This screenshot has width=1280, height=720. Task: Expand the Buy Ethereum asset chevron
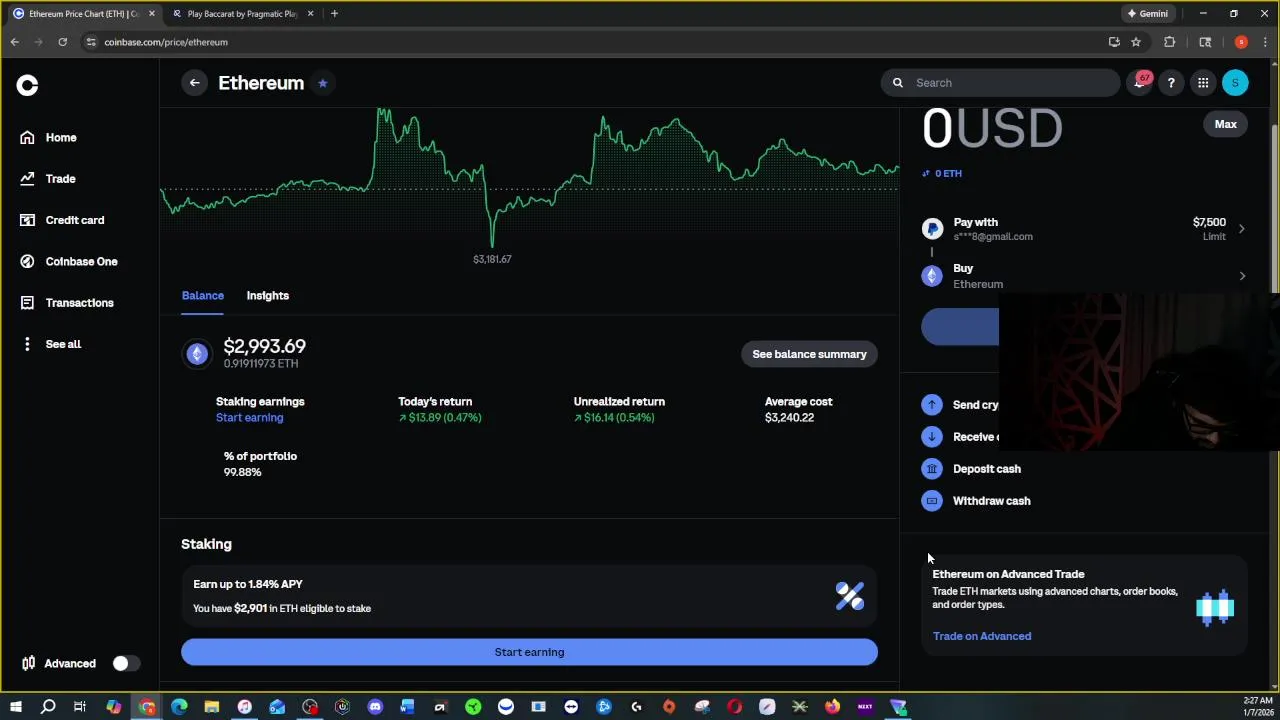click(x=1241, y=276)
